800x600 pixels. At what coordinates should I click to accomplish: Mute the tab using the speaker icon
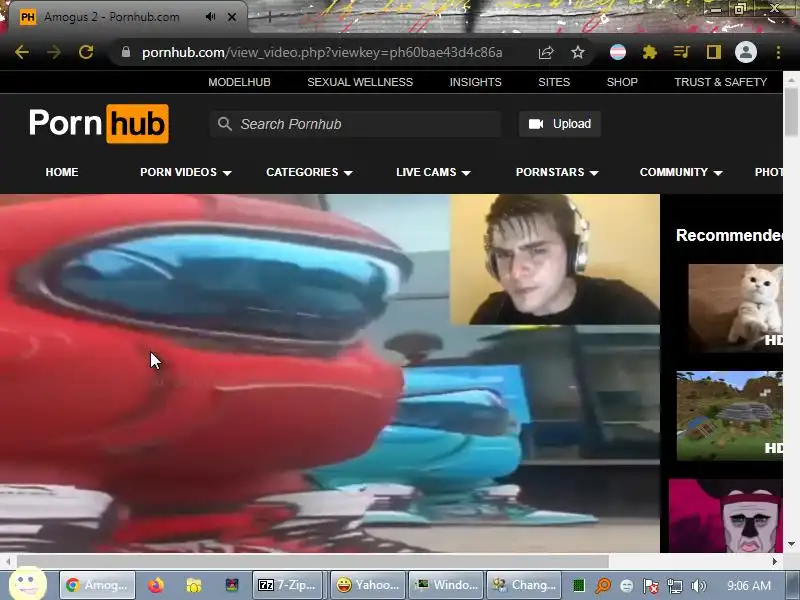[210, 17]
